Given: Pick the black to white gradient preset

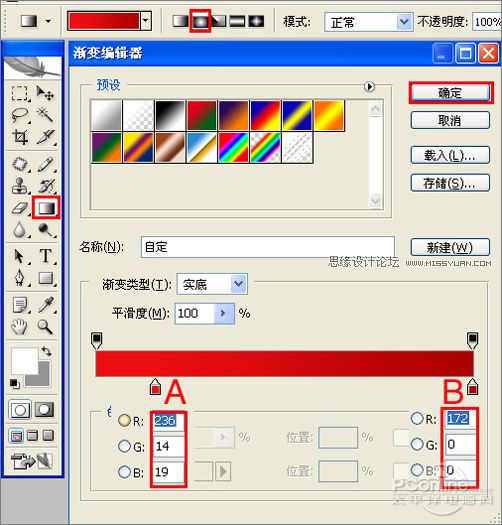Looking at the screenshot, I should point(170,115).
